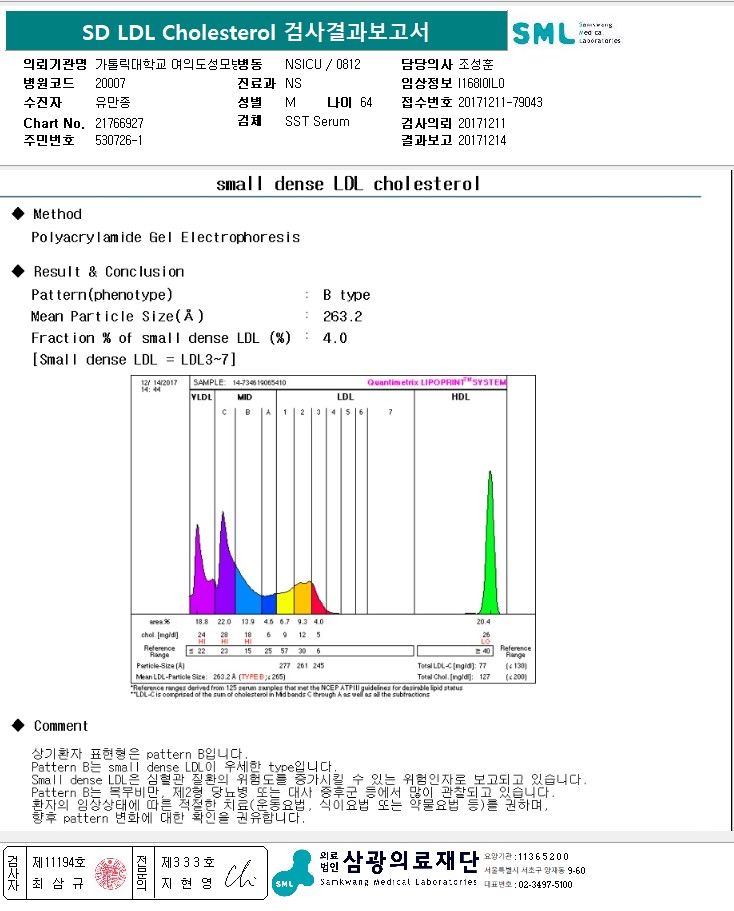This screenshot has width=734, height=911.
Task: Click the '임상정보' label
Action: [426, 83]
